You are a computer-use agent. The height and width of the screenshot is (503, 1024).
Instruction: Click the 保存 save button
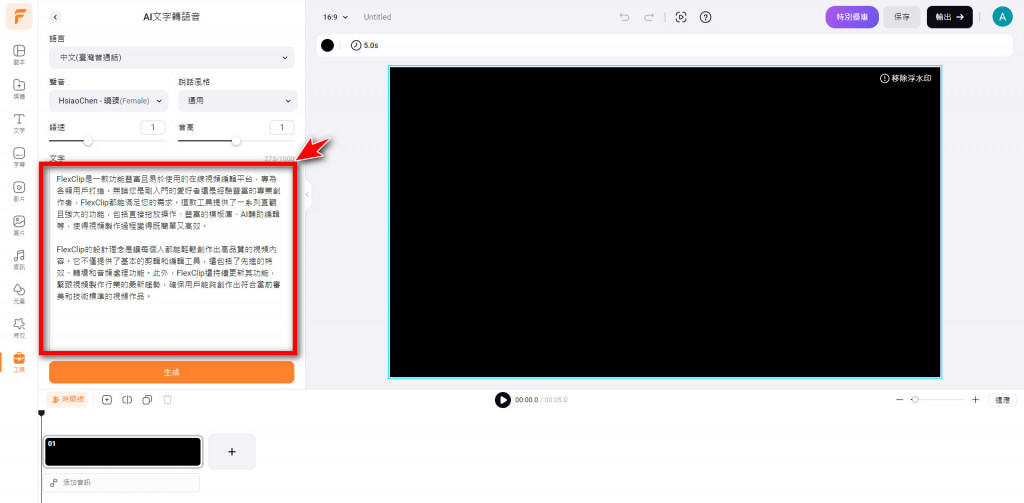[902, 17]
